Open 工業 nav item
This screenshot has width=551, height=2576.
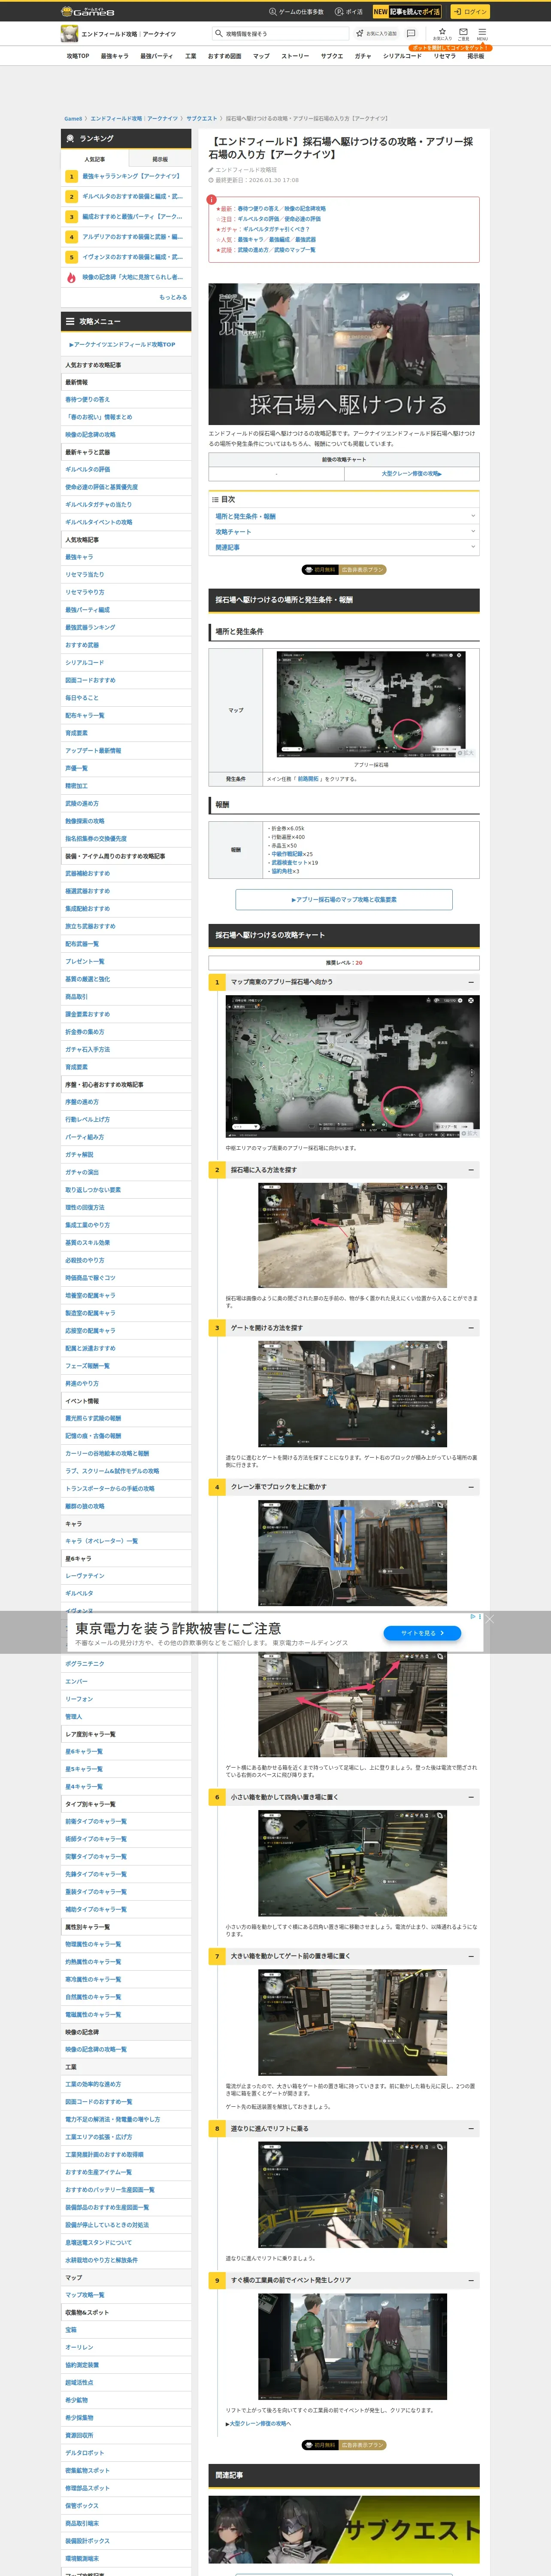pos(190,56)
